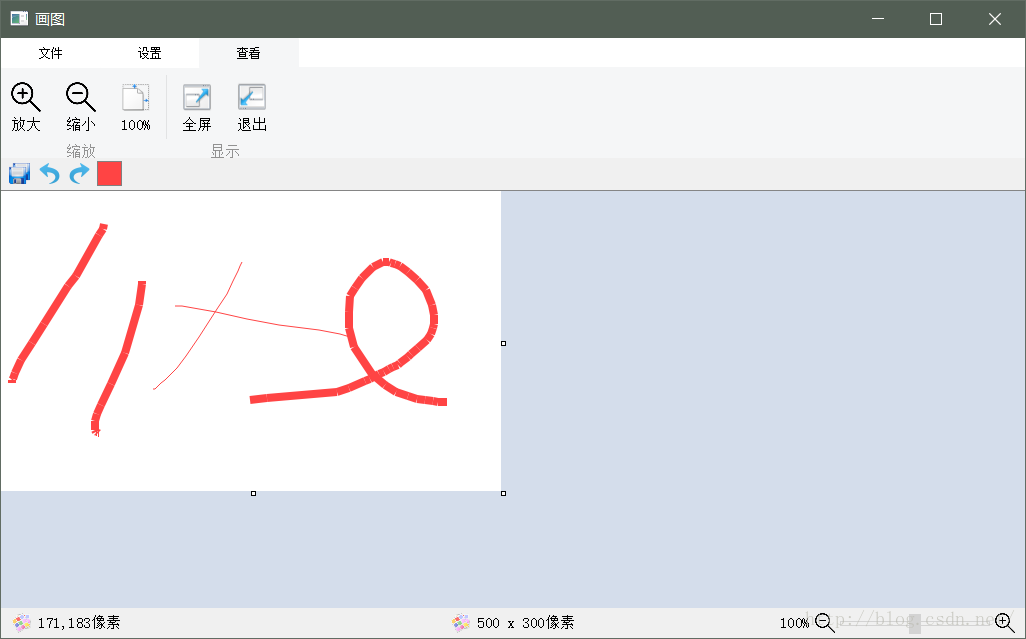Open the red color swatch in quick toolbar
This screenshot has height=639, width=1026.
pos(109,174)
